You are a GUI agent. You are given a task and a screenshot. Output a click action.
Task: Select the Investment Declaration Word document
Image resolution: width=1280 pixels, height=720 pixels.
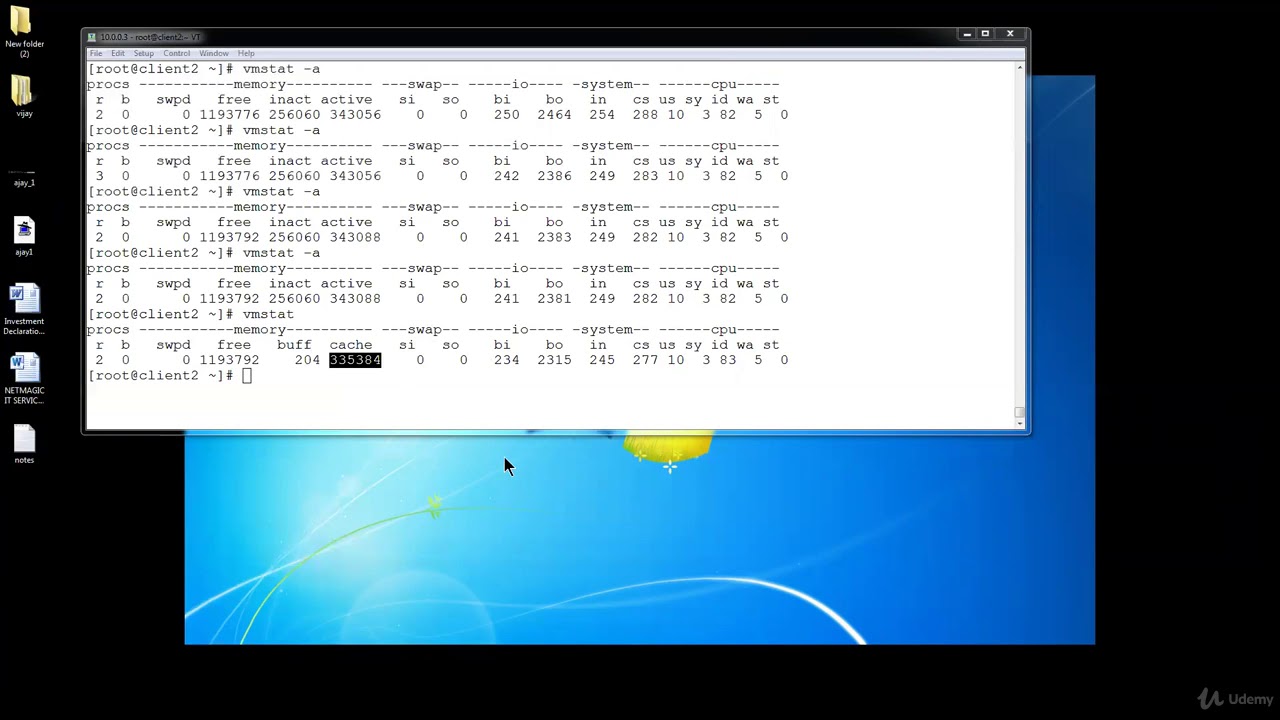24,311
